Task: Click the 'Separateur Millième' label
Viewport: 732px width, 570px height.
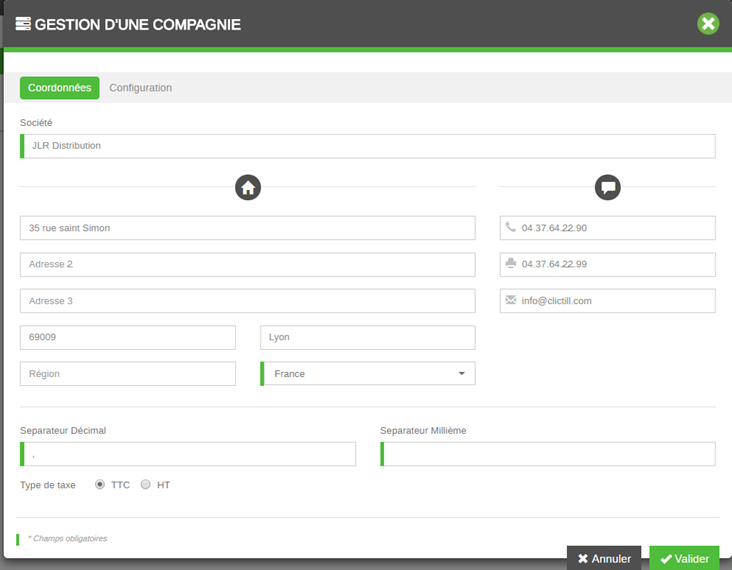Action: click(x=423, y=430)
